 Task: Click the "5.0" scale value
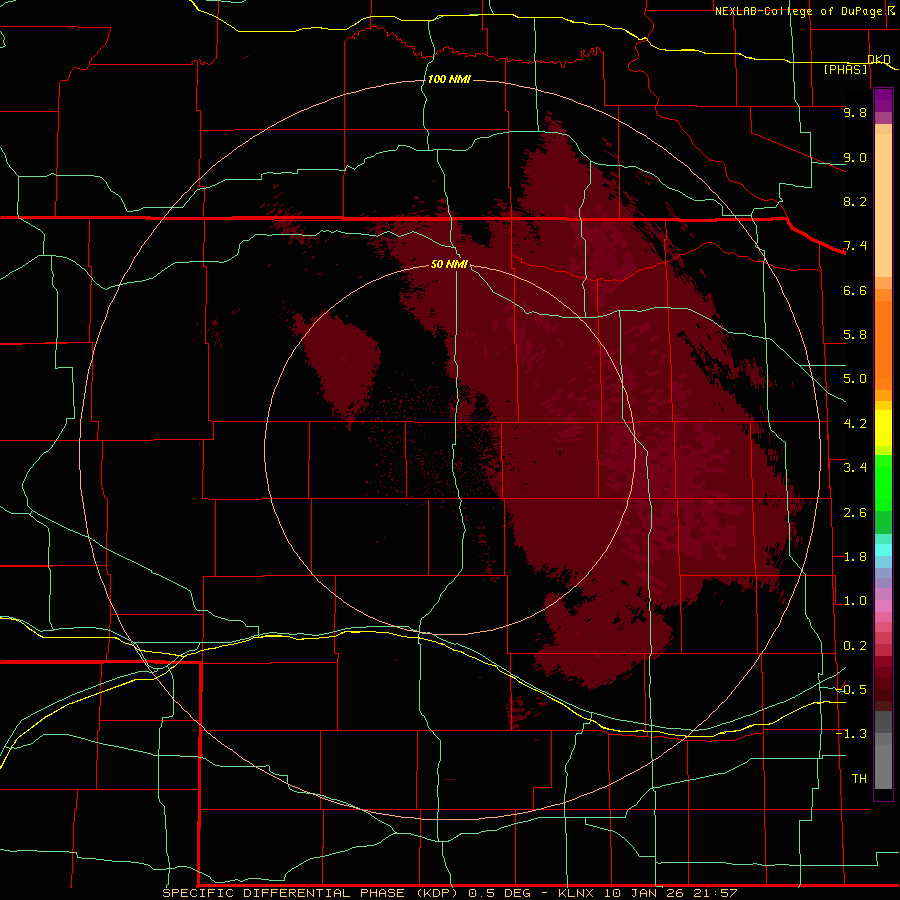[855, 379]
